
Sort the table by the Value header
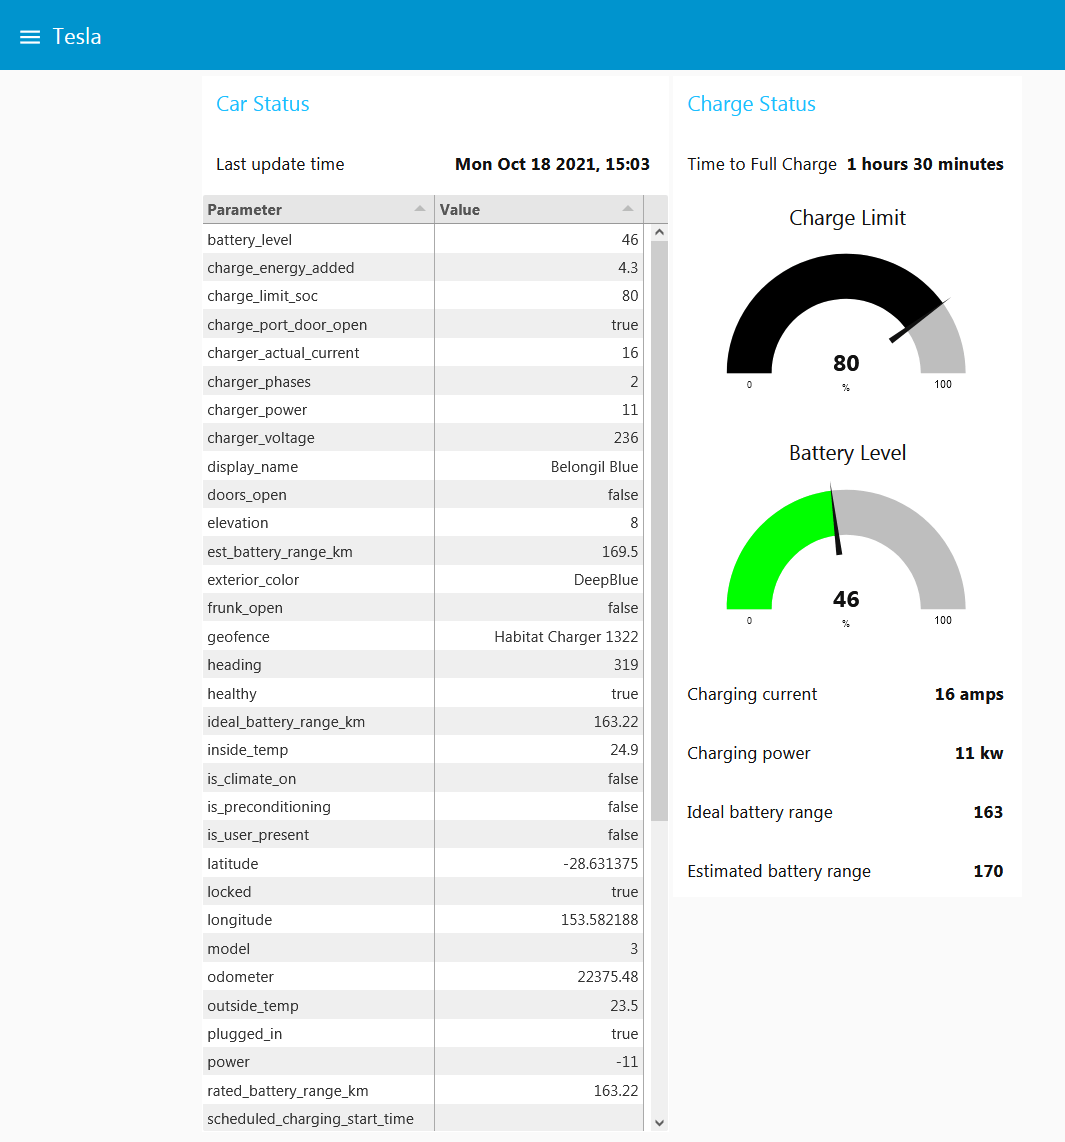pyautogui.click(x=460, y=209)
